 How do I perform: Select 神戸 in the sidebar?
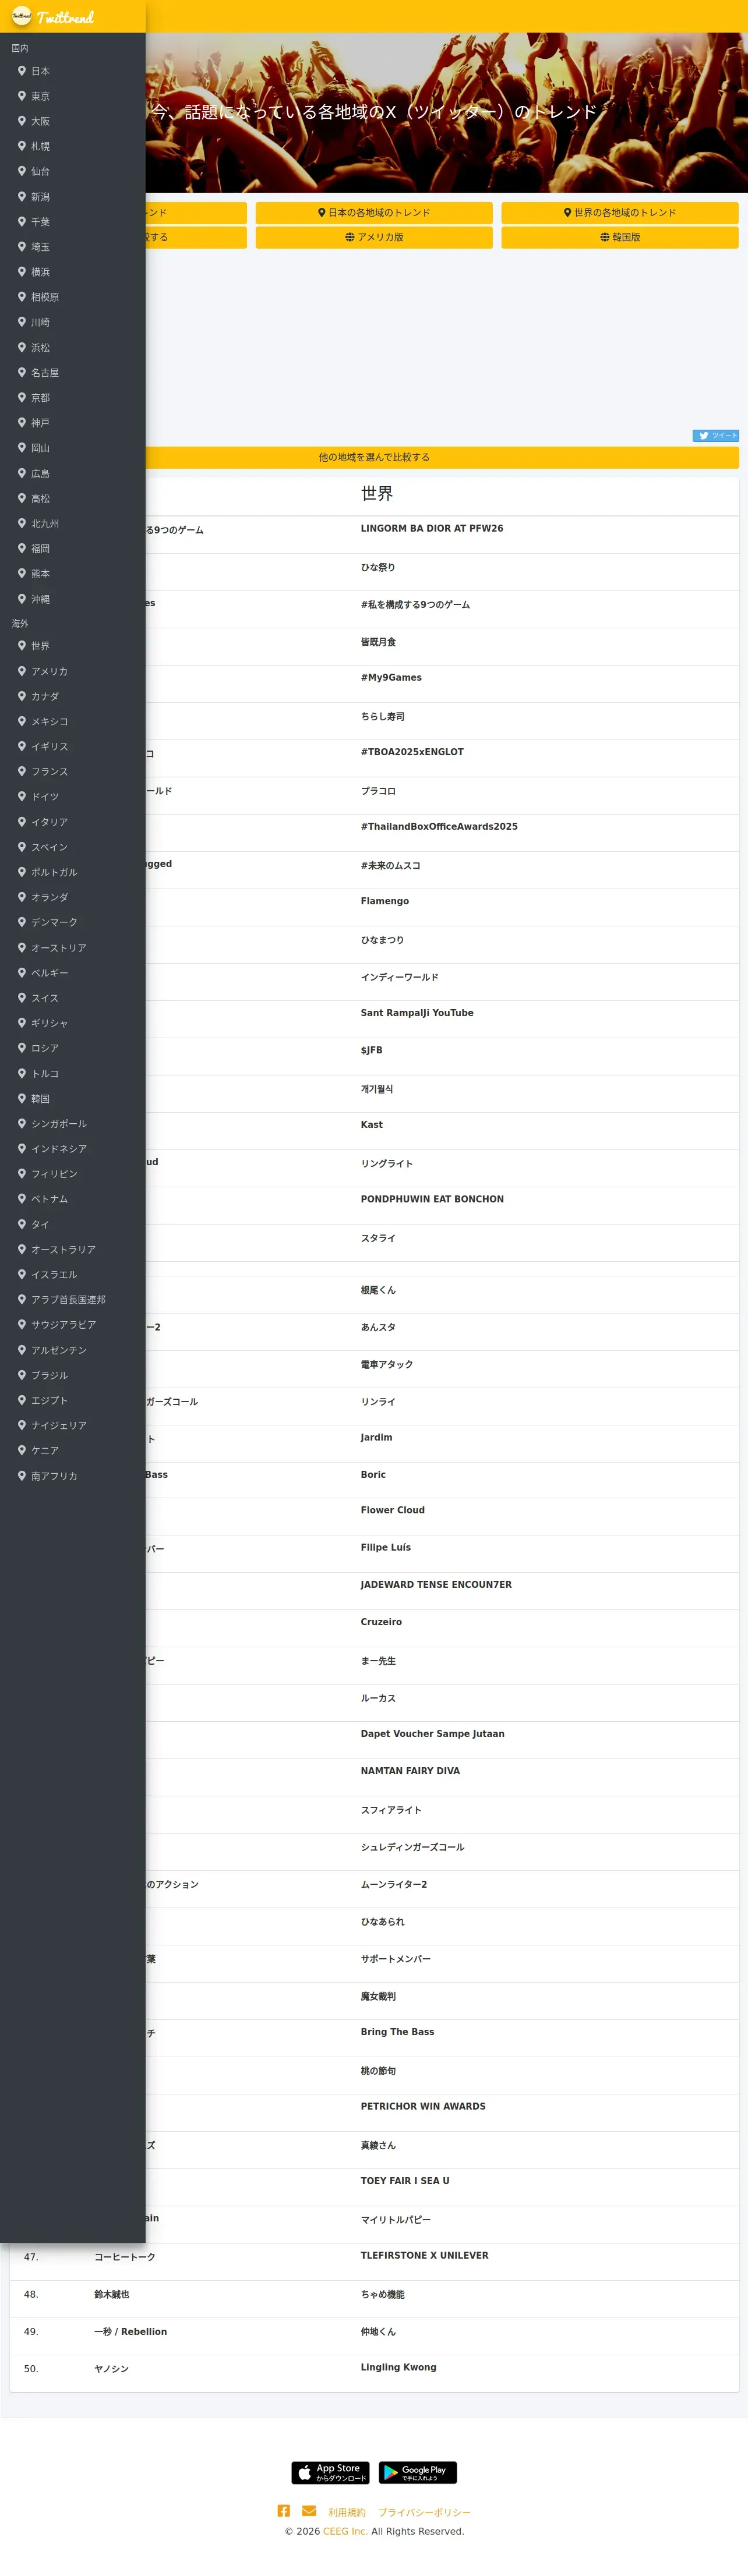(40, 423)
